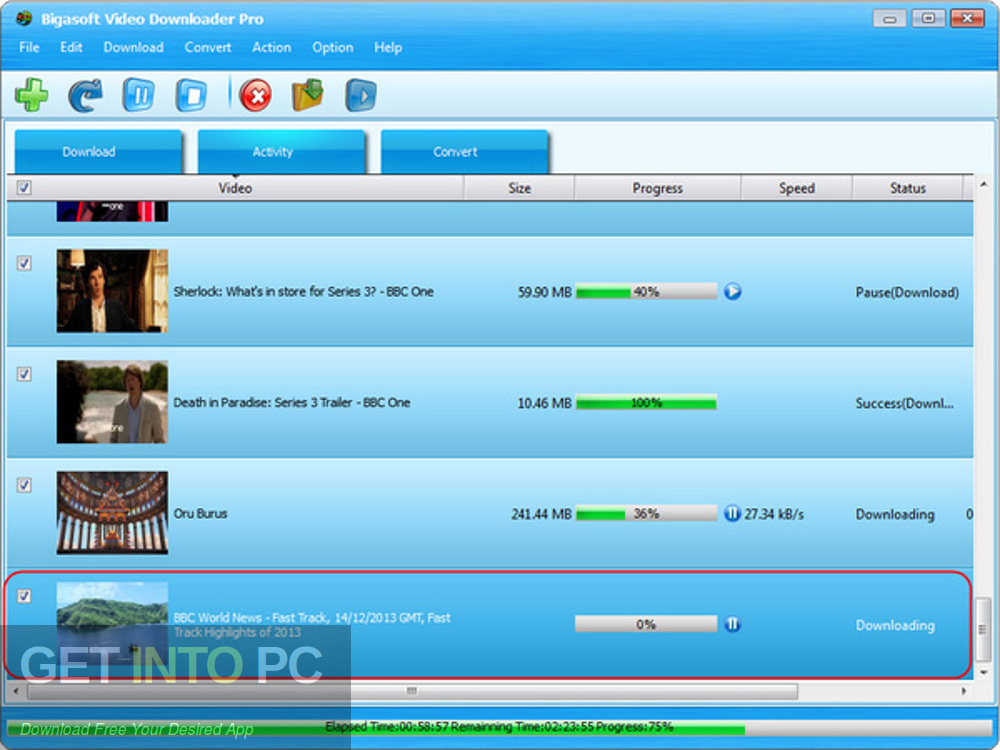
Task: Open the Action menu
Action: click(x=272, y=47)
